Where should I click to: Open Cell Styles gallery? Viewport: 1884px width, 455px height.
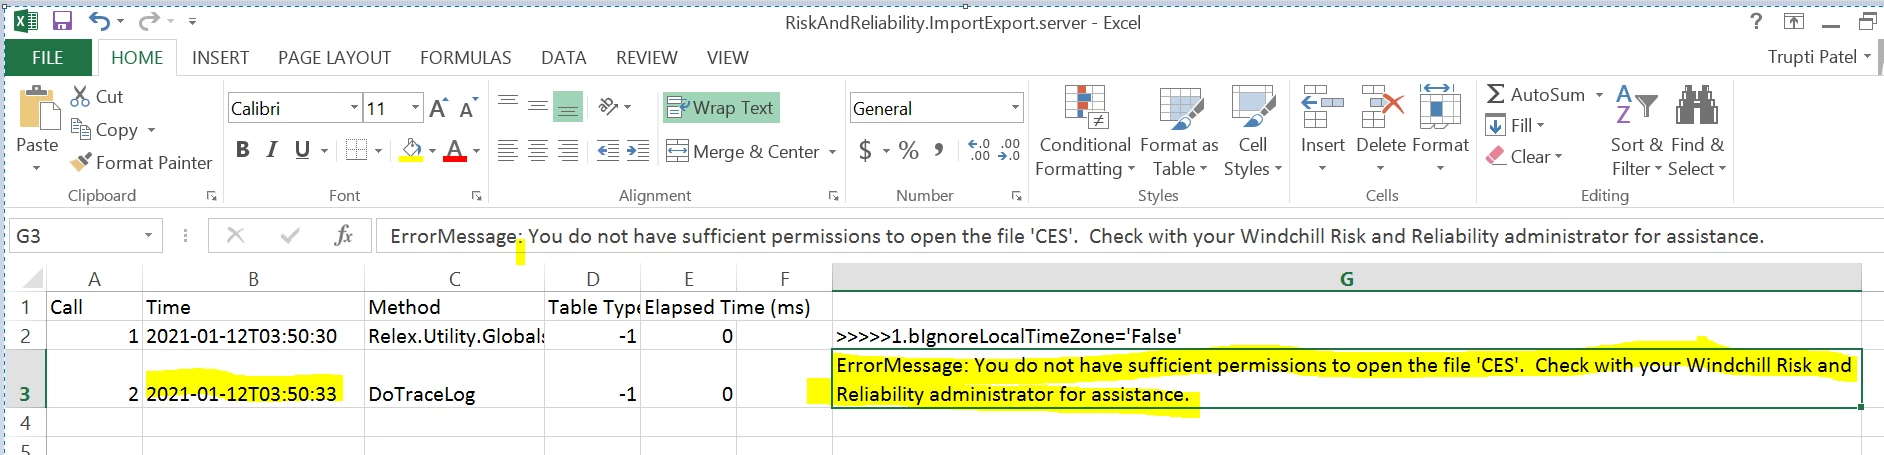(1253, 132)
